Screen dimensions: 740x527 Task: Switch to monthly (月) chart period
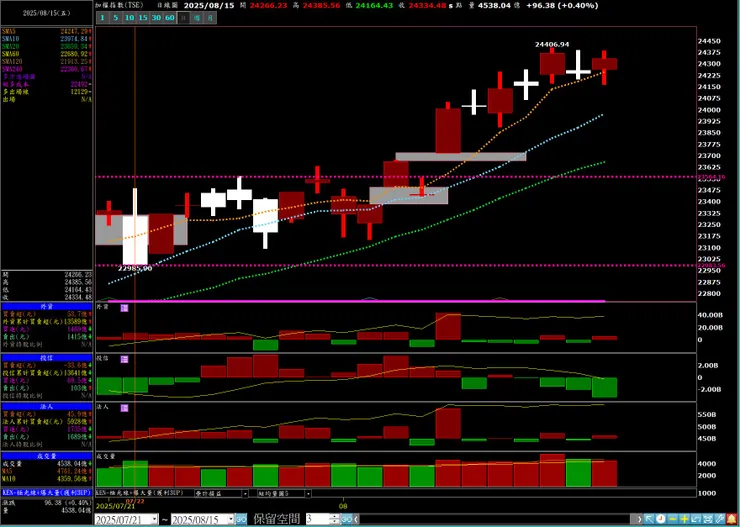pos(210,18)
